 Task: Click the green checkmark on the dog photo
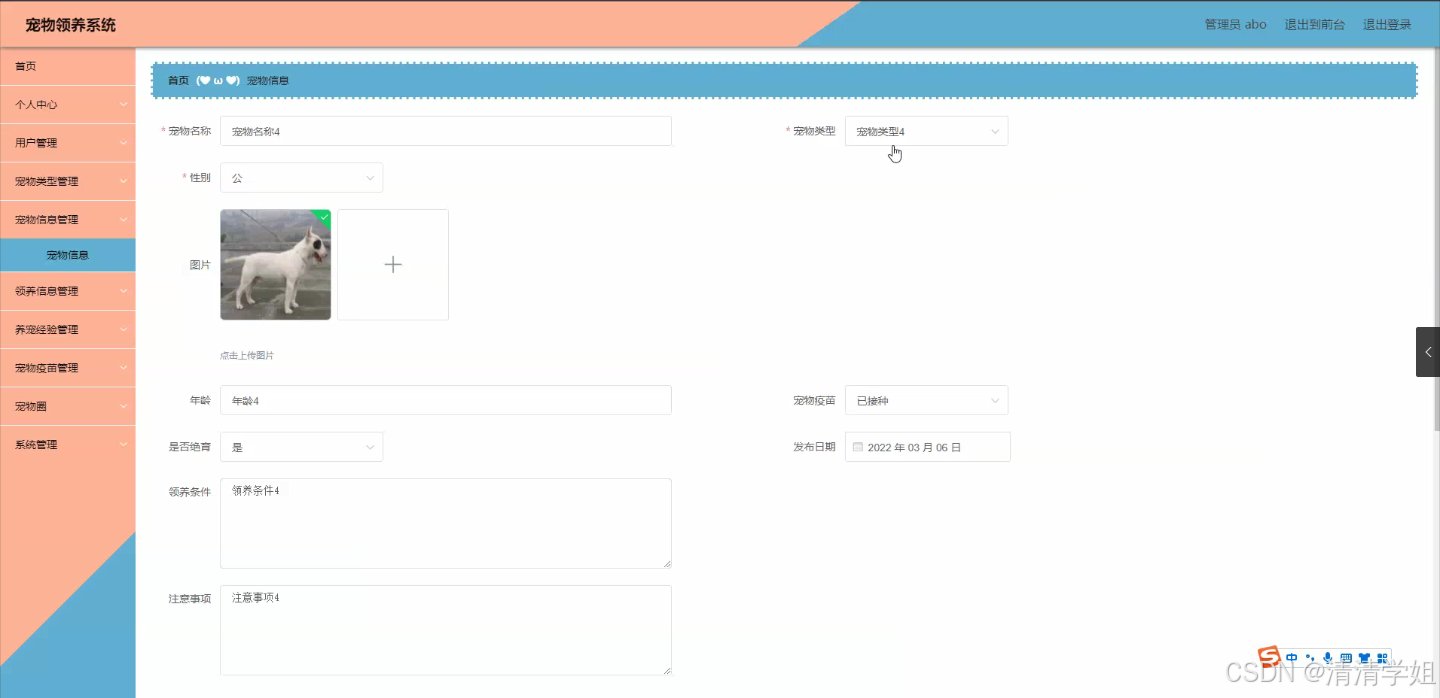322,217
